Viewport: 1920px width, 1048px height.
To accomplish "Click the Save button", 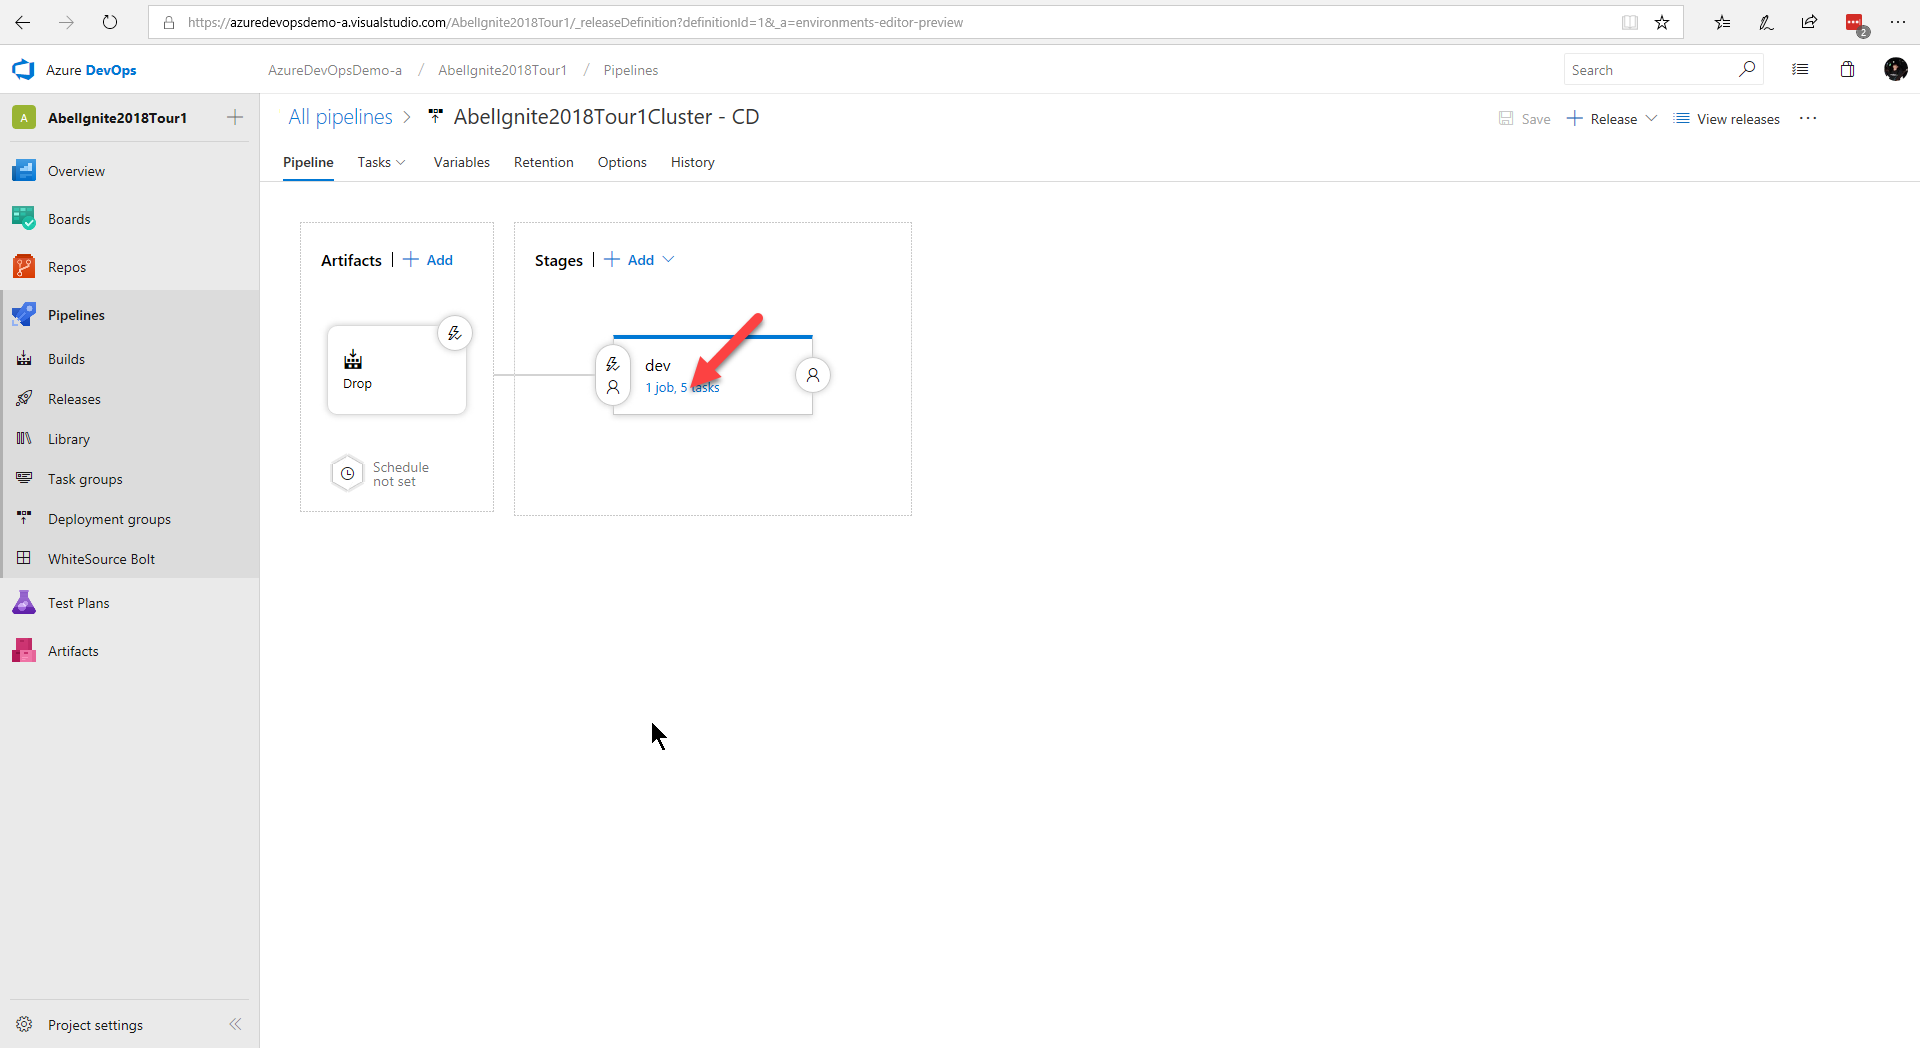I will click(x=1524, y=118).
